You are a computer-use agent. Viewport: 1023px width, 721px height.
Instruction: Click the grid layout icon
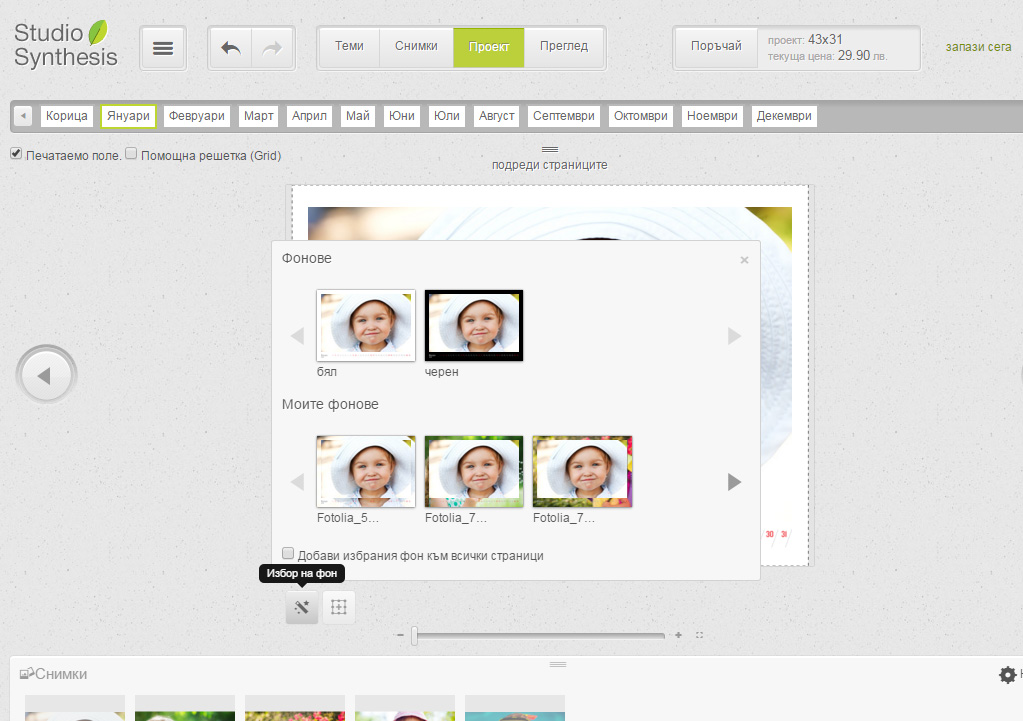[x=339, y=607]
